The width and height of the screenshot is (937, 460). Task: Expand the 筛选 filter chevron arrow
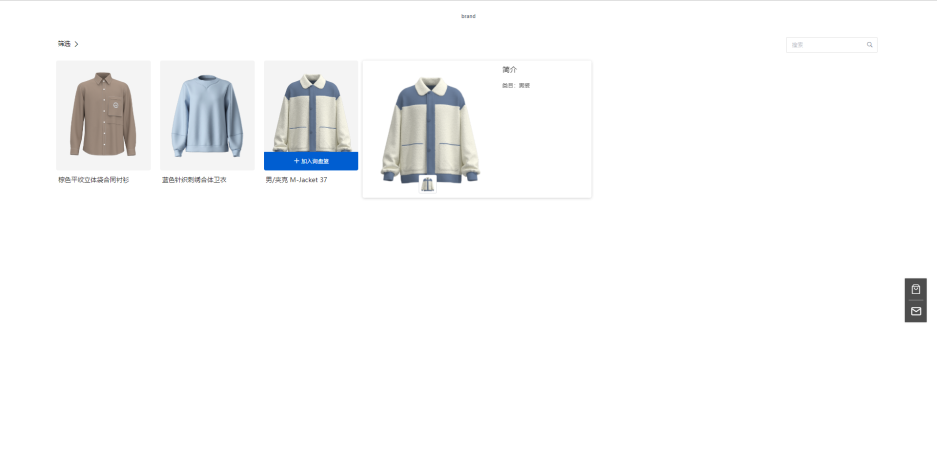(x=77, y=44)
